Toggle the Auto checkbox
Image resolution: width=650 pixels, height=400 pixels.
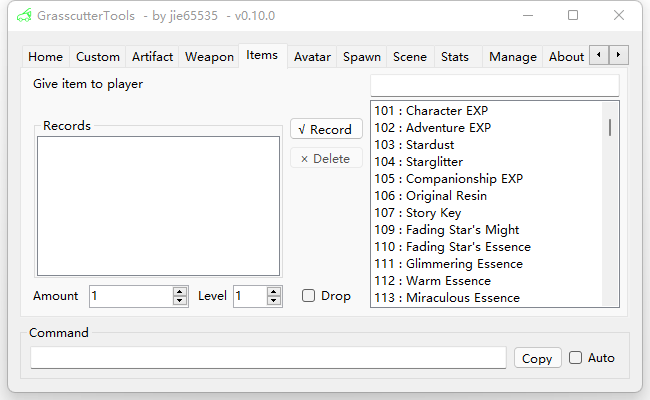(x=575, y=357)
